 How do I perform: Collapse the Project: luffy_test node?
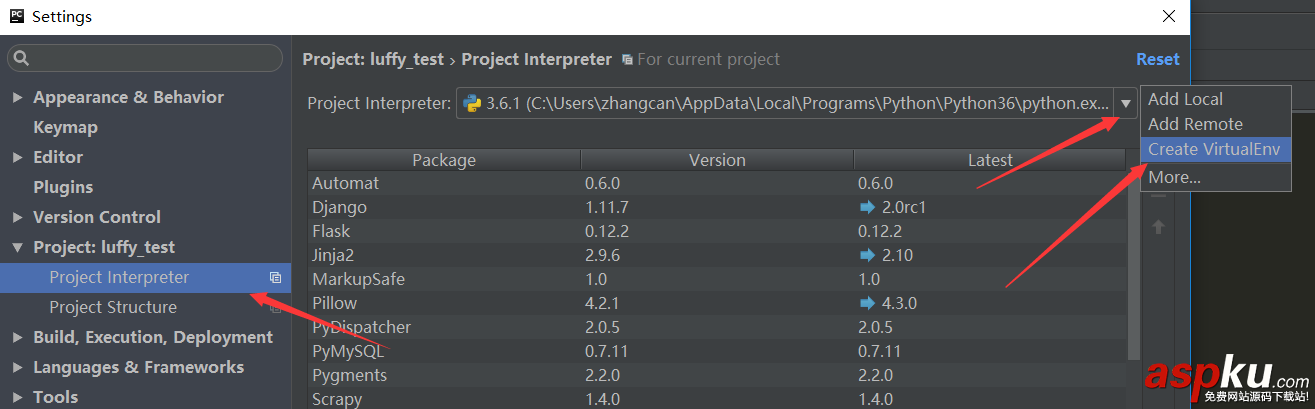(18, 248)
